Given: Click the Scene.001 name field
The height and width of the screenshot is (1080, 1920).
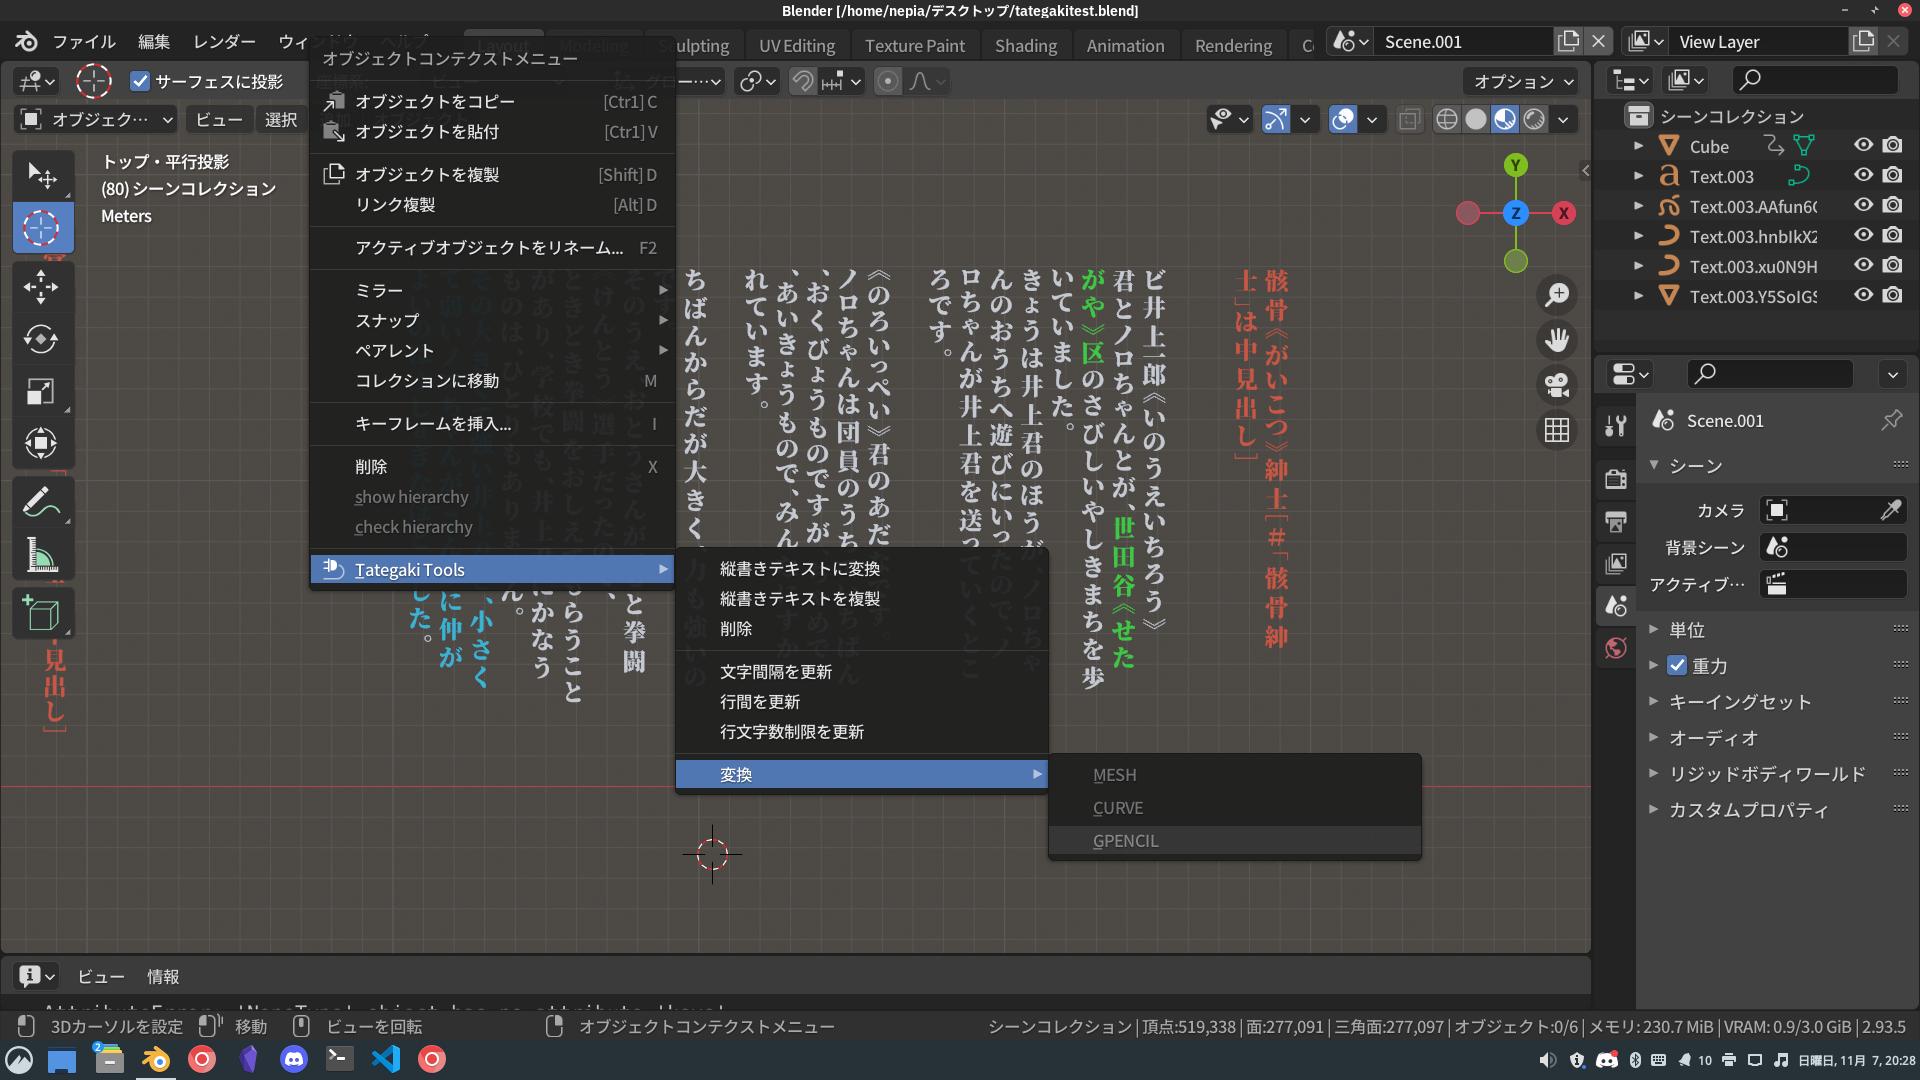Looking at the screenshot, I should pos(1464,42).
